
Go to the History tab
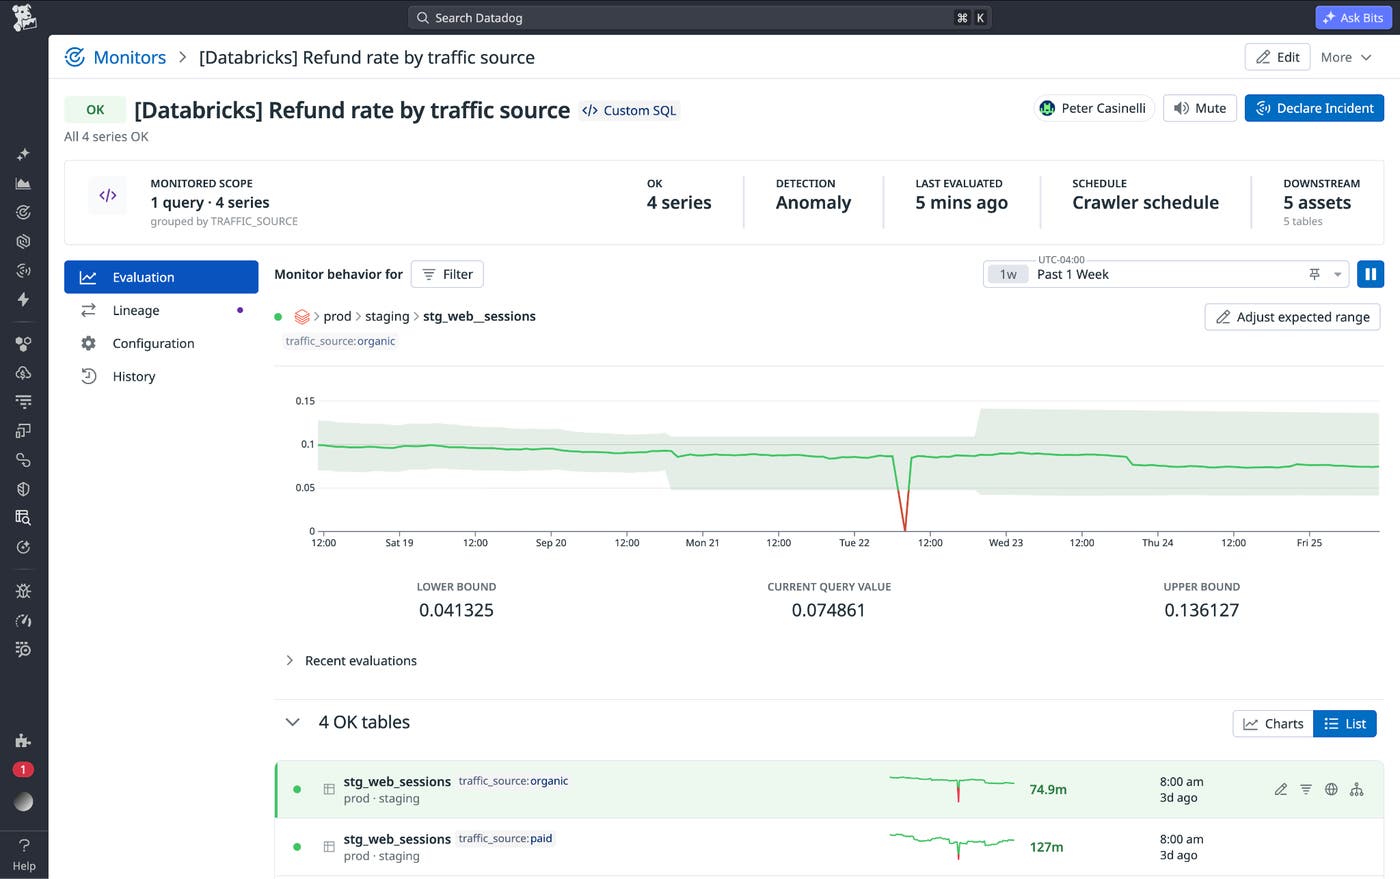click(161, 376)
